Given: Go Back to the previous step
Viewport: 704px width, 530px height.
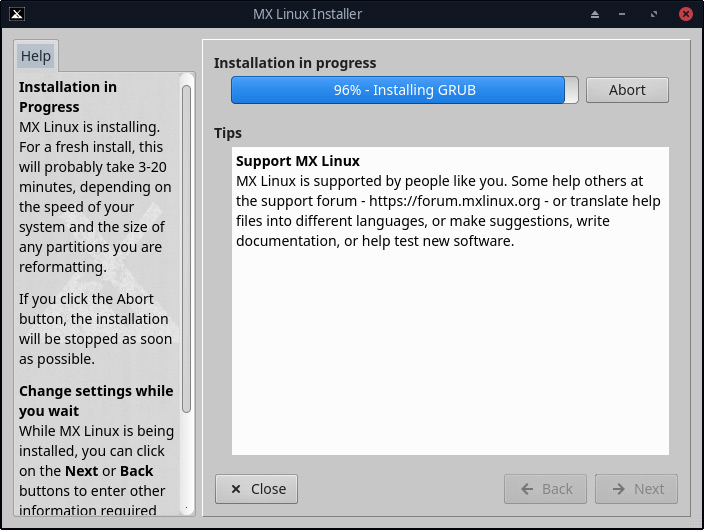Looking at the screenshot, I should coord(546,489).
